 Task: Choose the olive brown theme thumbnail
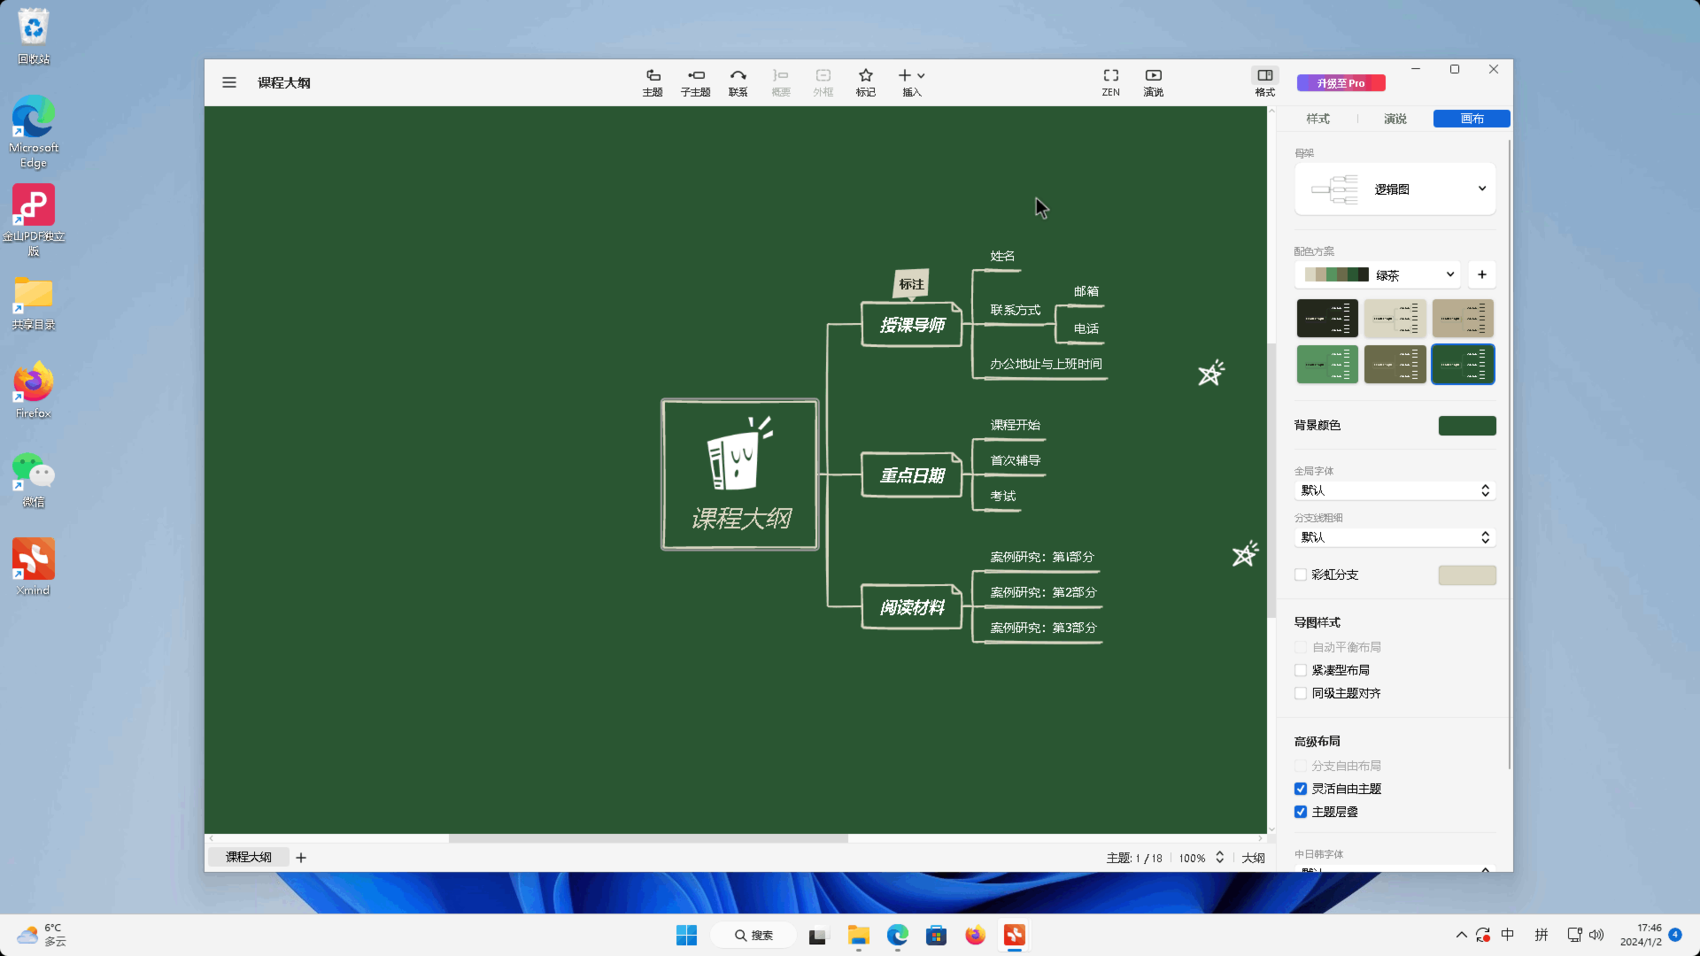(x=1395, y=365)
